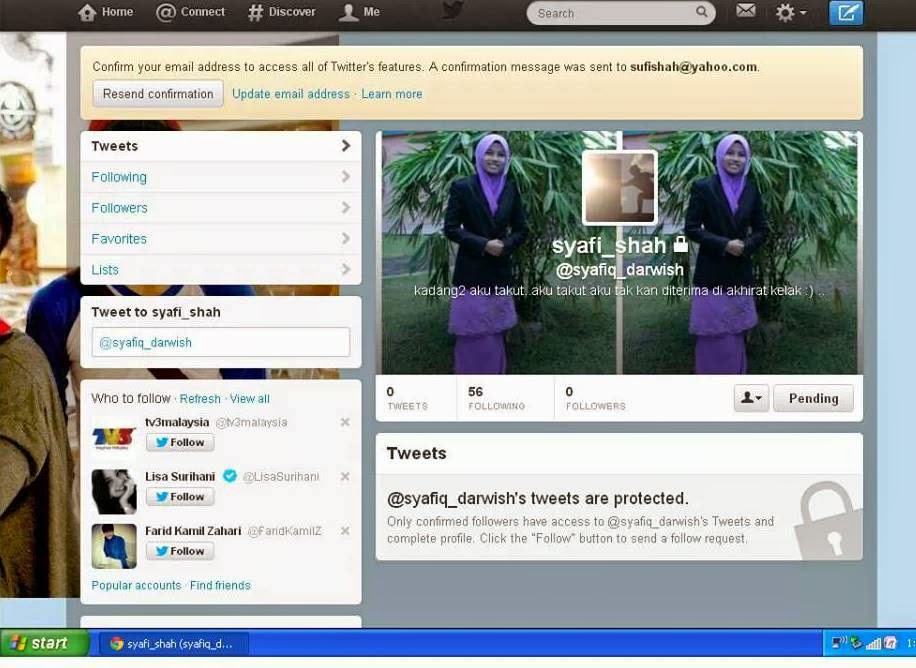Open Farid Kamil Zahari profile name
Viewport: 916px width, 668px height.
(193, 531)
